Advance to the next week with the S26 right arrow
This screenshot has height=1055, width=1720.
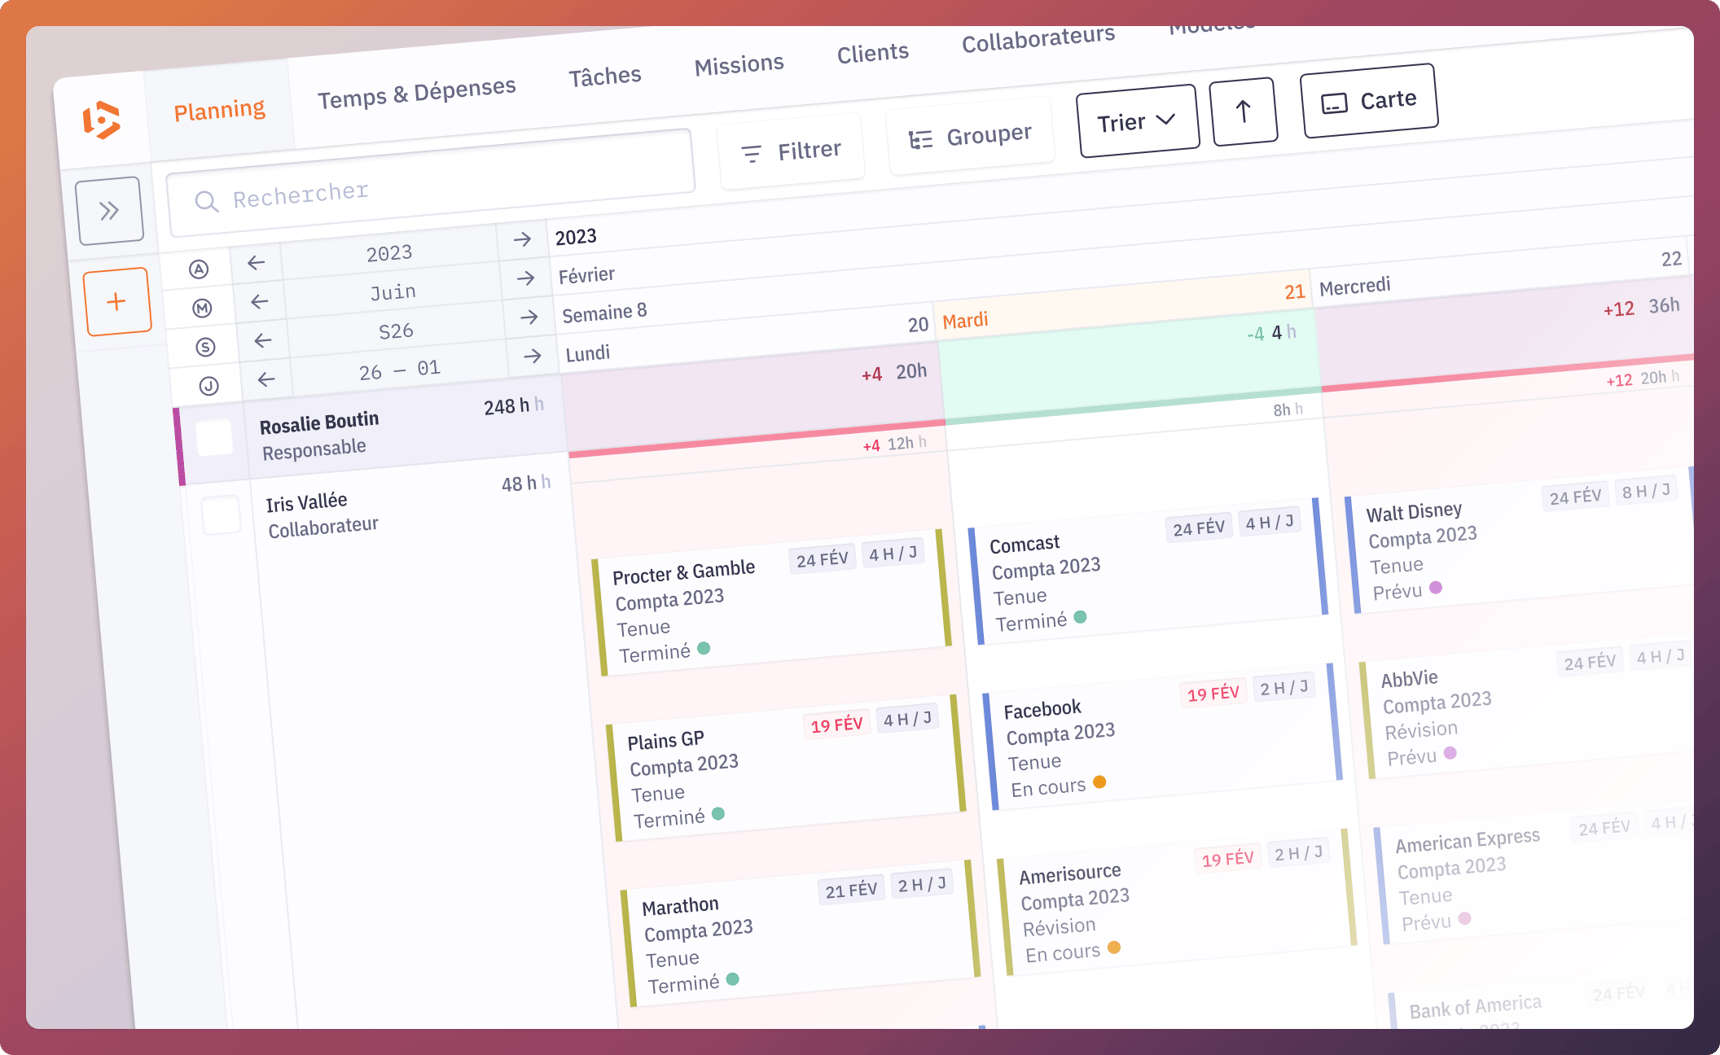(528, 317)
